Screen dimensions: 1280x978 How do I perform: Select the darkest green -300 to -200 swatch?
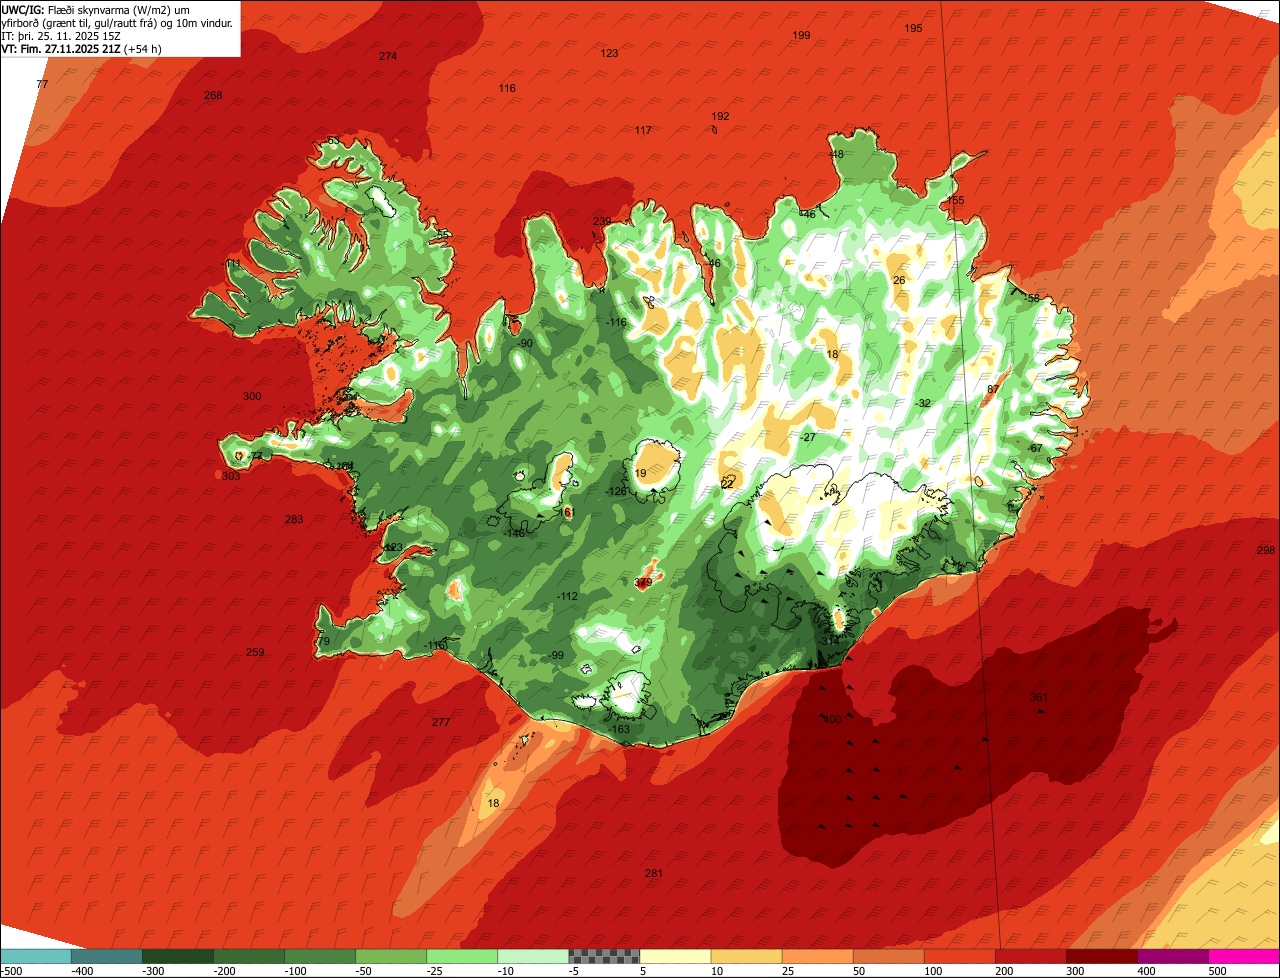[x=178, y=956]
